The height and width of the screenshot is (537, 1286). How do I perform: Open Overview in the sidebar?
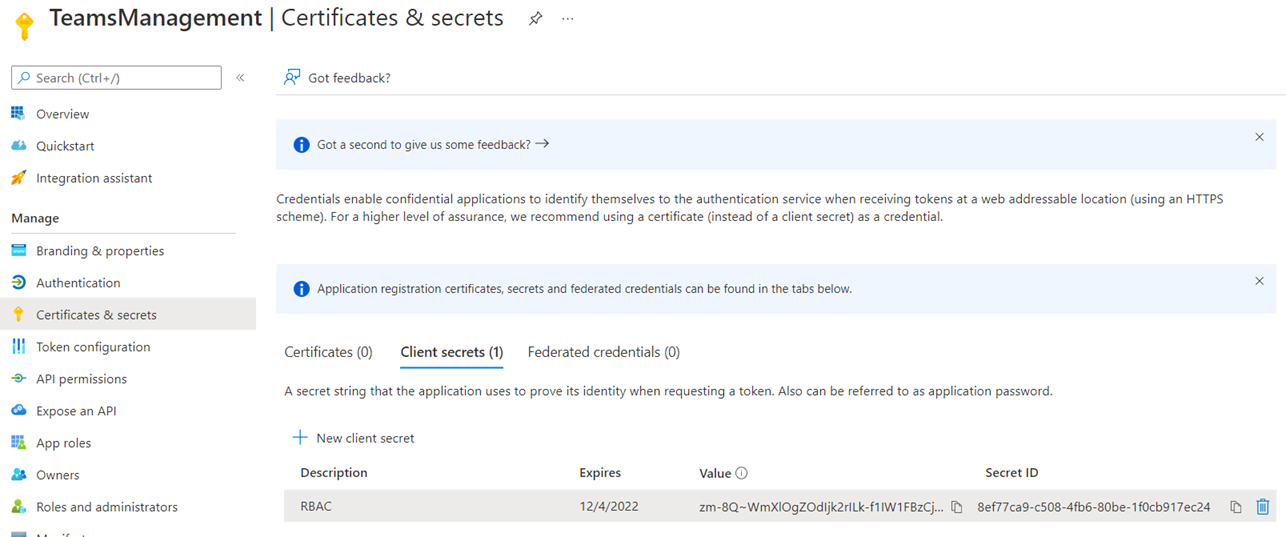point(62,114)
